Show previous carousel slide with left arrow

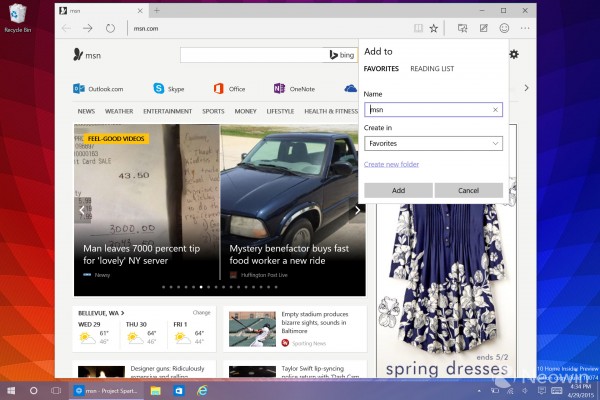pos(82,210)
